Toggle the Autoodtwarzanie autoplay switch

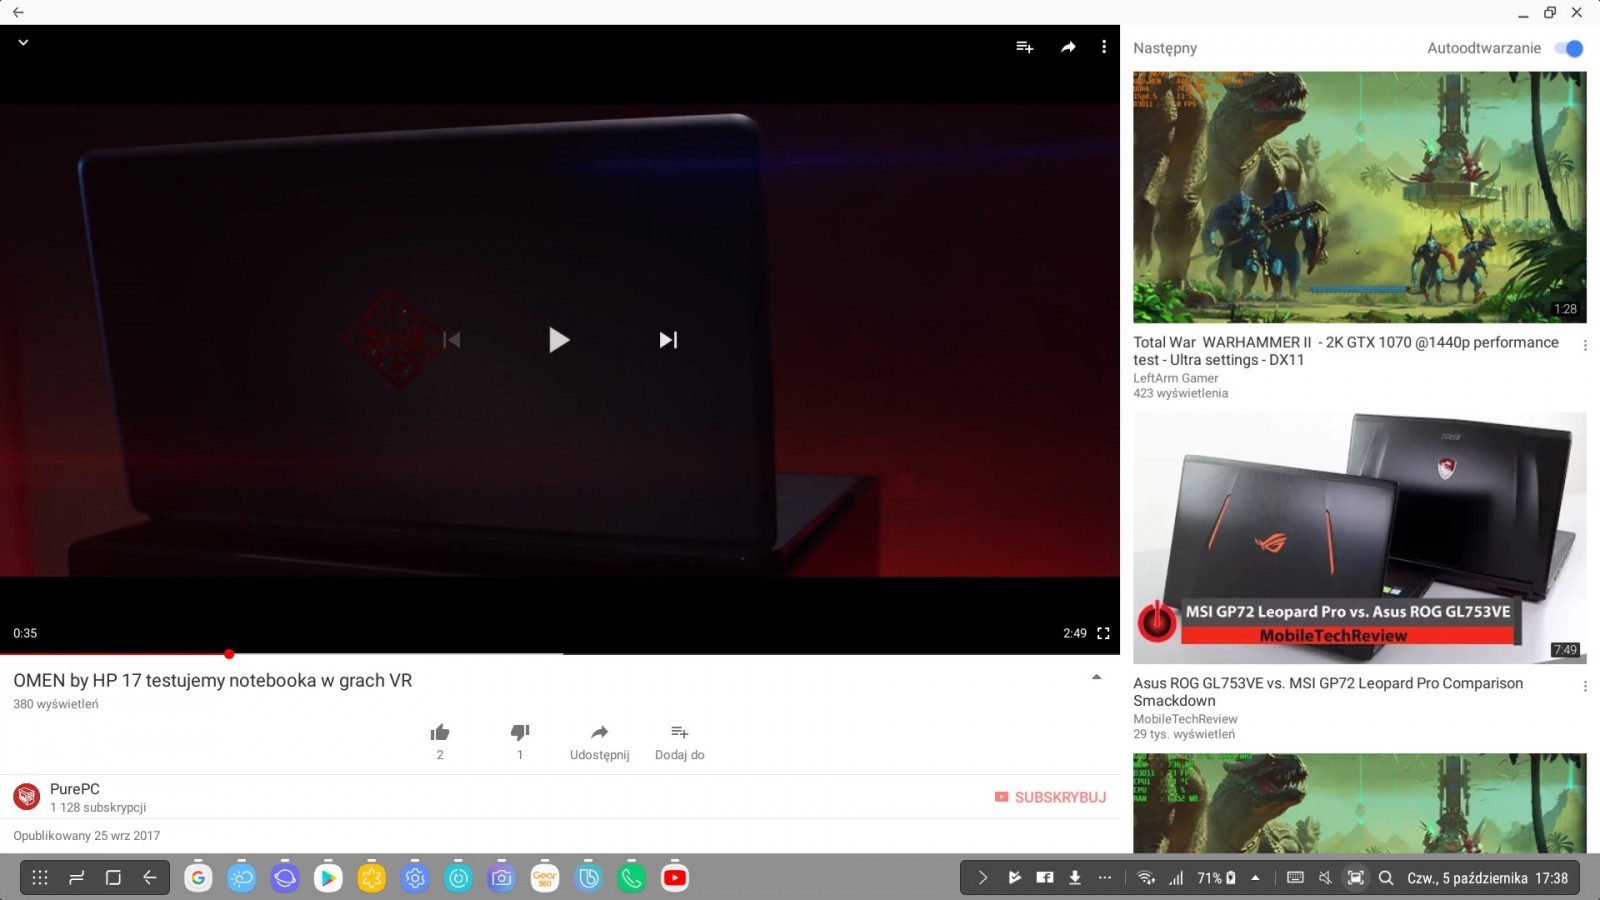pos(1569,48)
